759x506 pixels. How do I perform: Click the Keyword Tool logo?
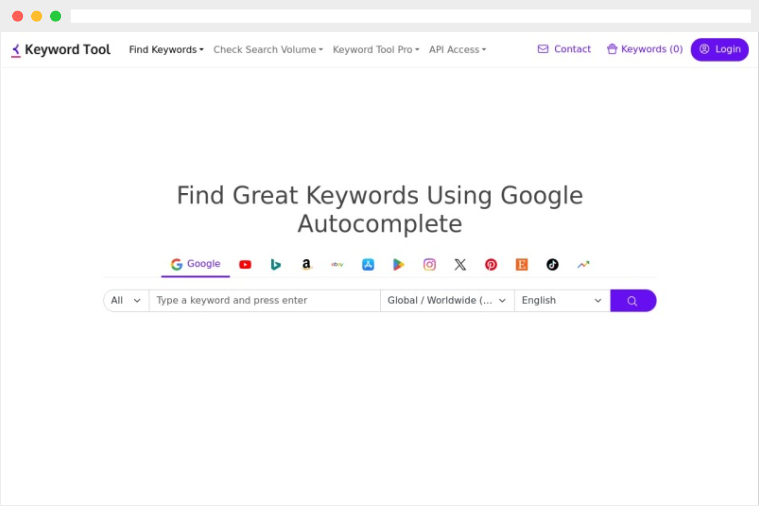tap(61, 49)
